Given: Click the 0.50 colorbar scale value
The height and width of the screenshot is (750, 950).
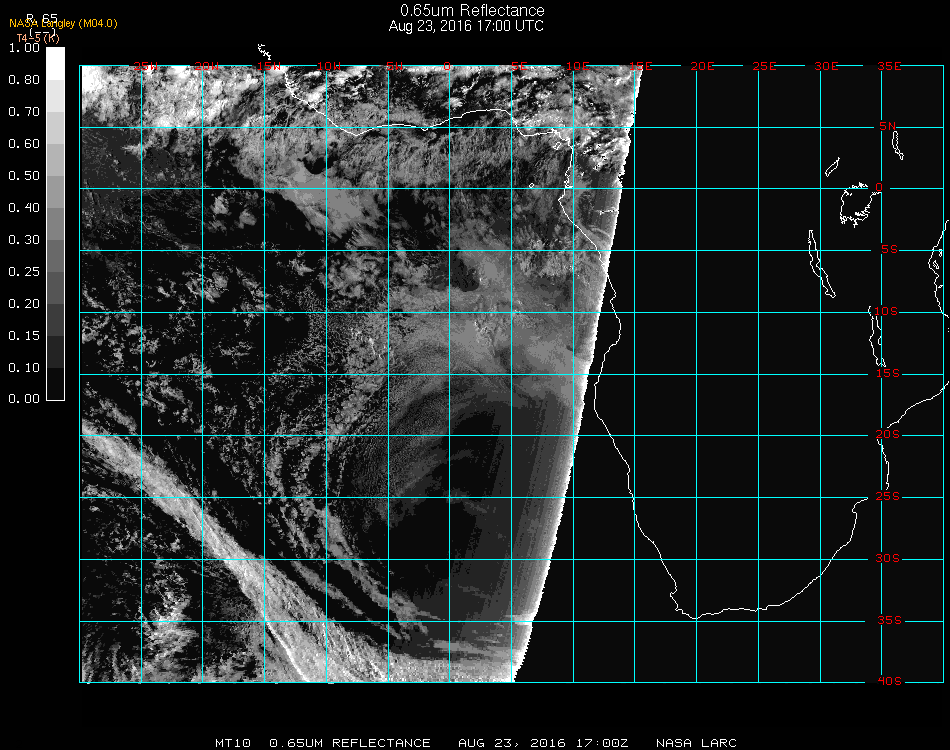Looking at the screenshot, I should click(24, 176).
